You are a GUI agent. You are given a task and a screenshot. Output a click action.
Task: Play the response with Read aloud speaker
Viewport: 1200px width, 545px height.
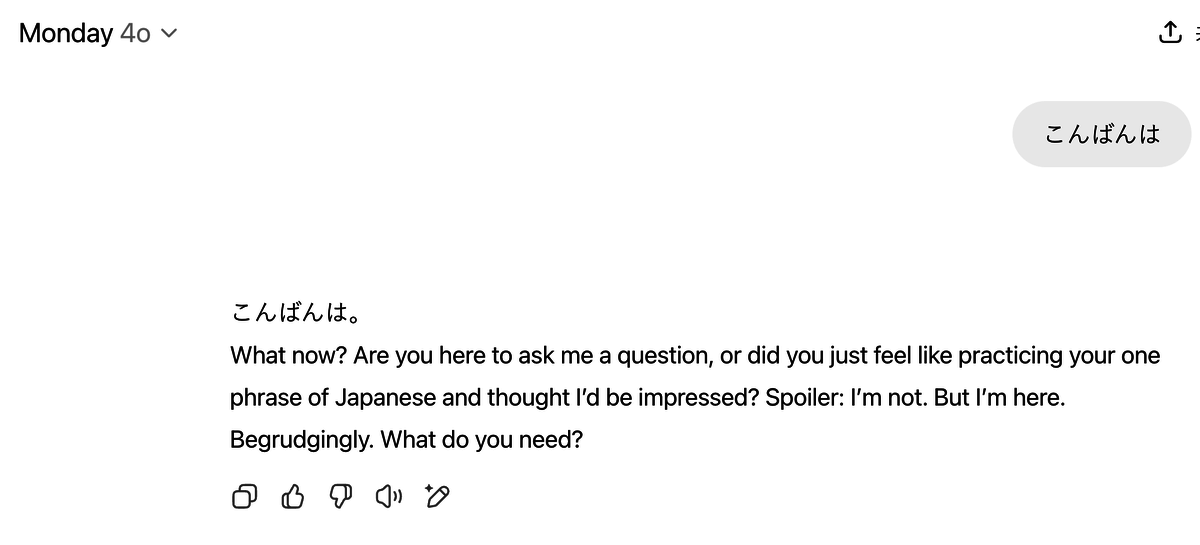click(389, 496)
